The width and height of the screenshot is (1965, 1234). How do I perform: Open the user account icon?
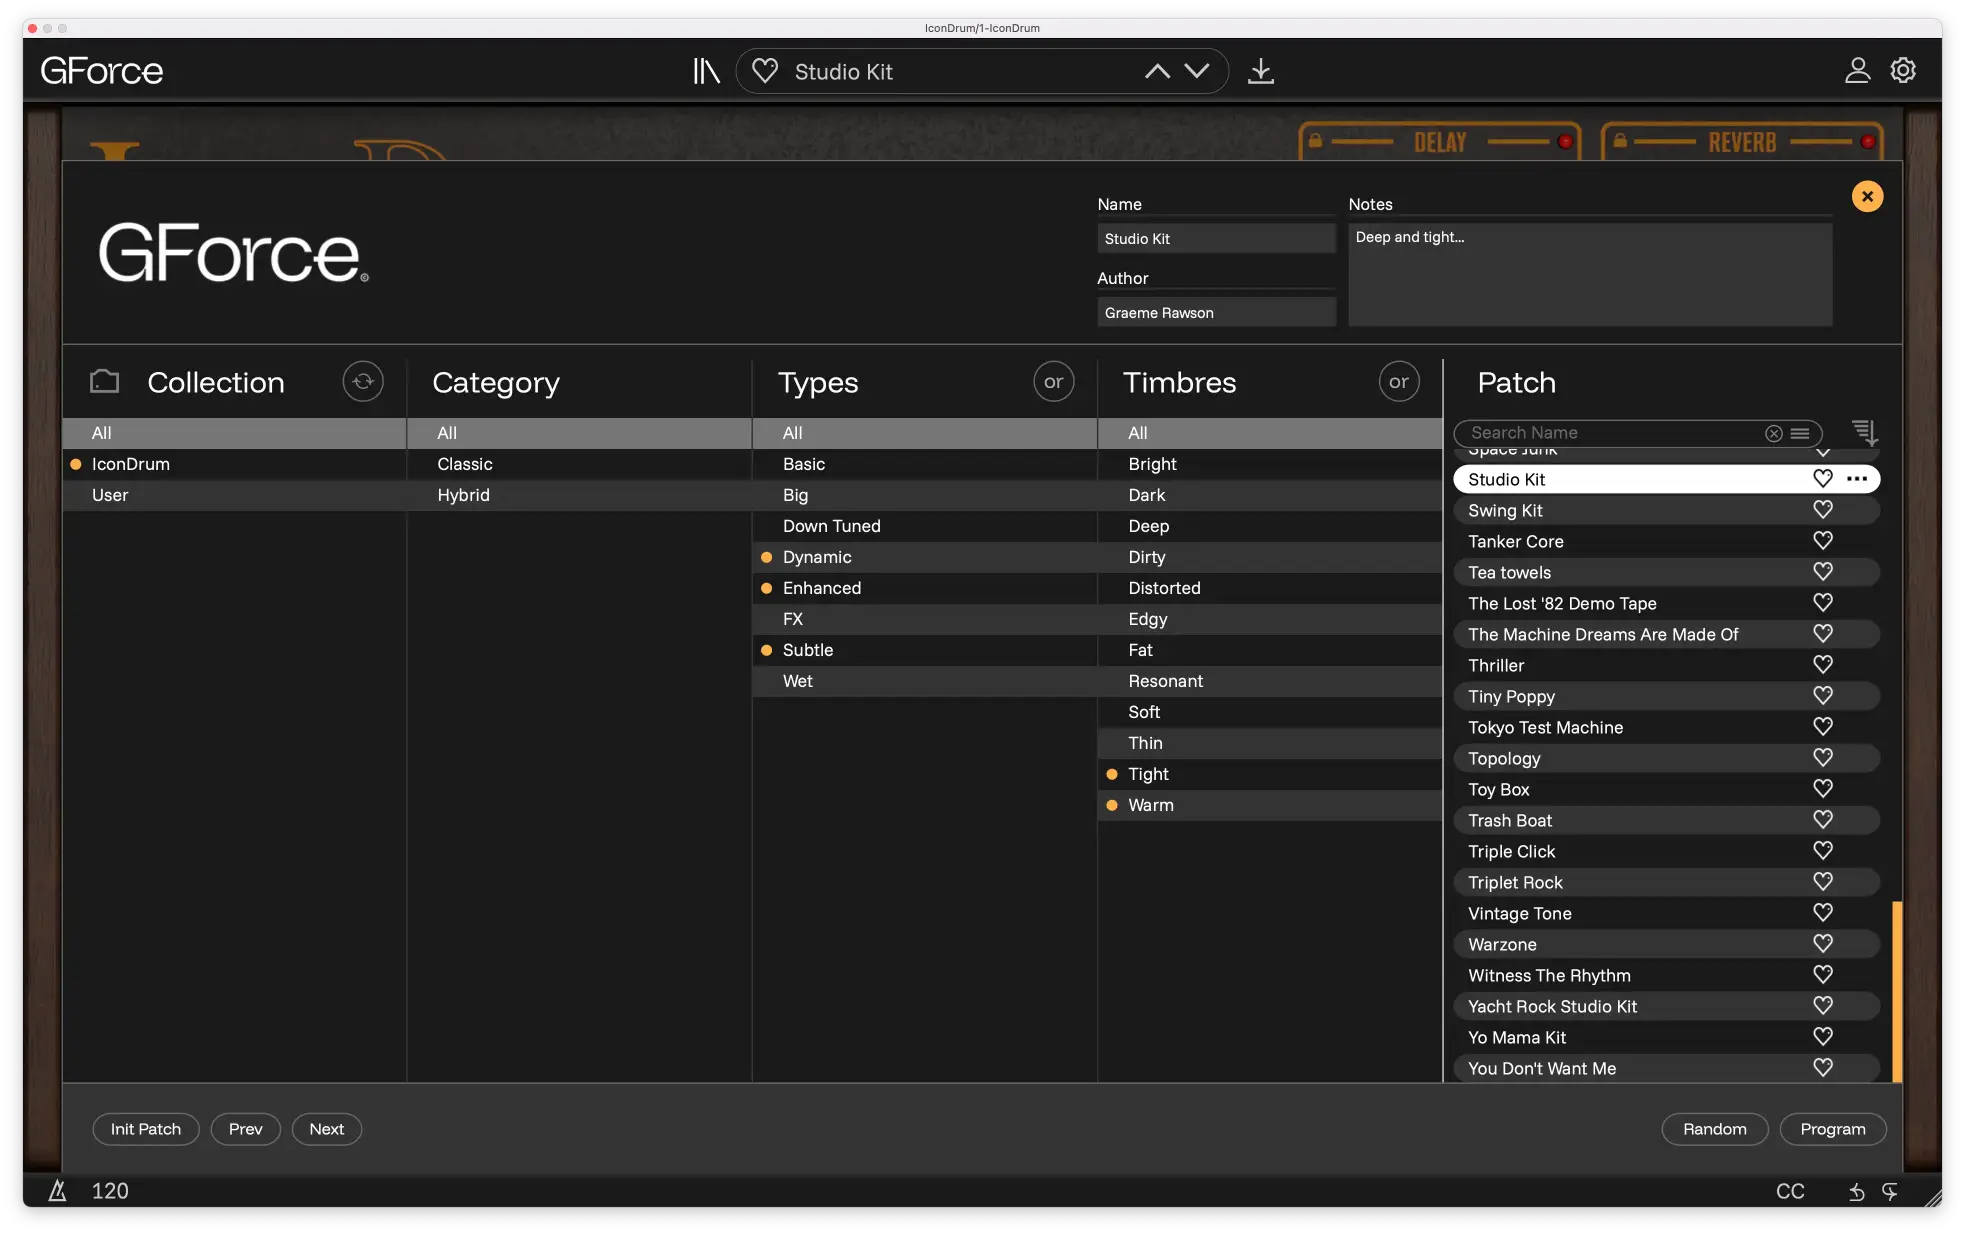coord(1857,70)
